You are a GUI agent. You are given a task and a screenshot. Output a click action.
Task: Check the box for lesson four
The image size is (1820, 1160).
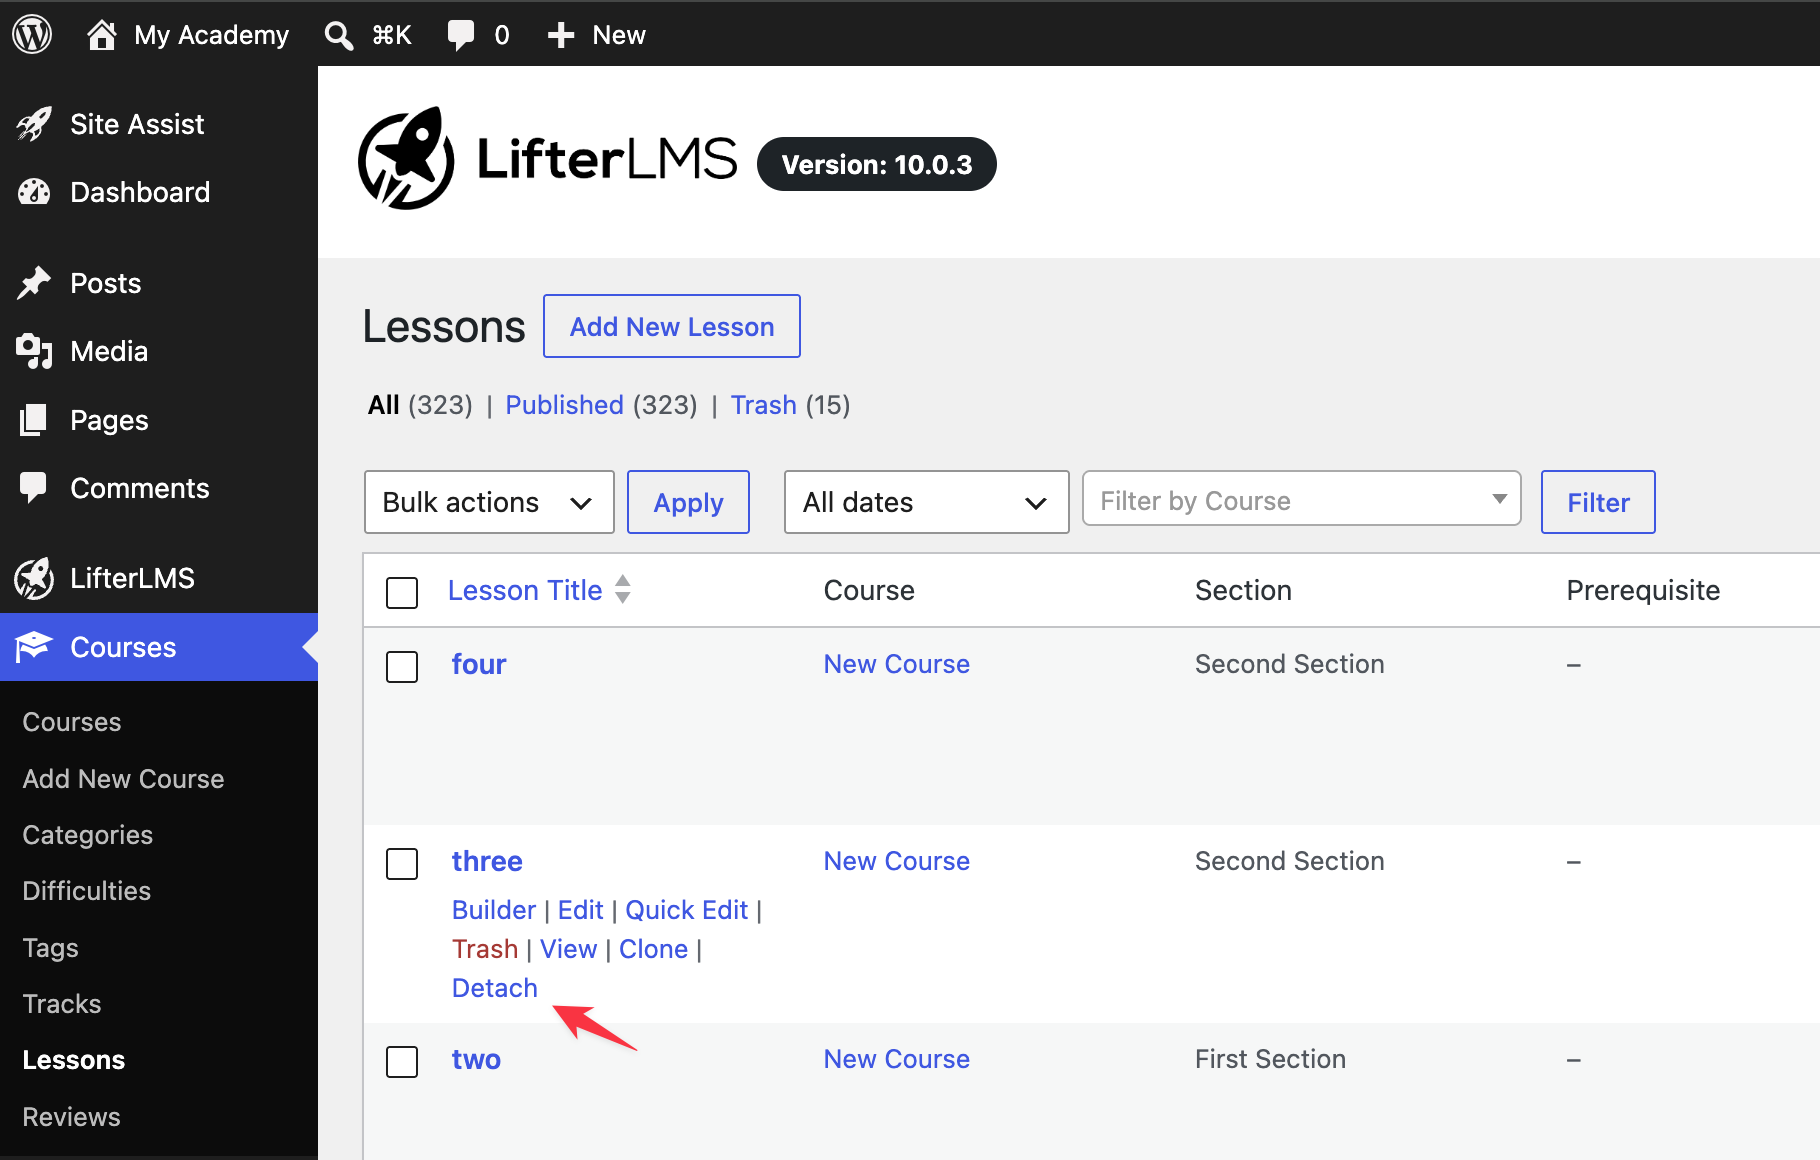[402, 666]
